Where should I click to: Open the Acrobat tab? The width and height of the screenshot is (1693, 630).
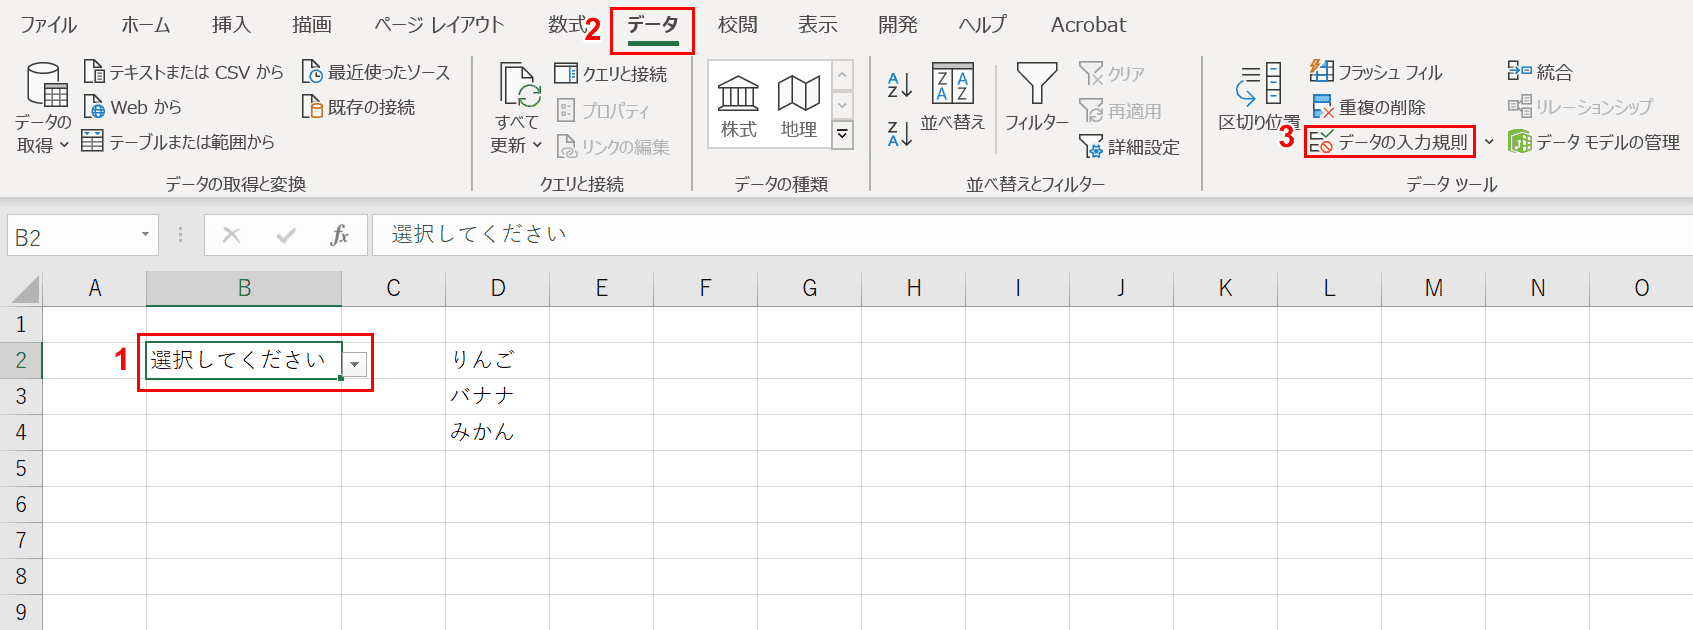[1088, 25]
